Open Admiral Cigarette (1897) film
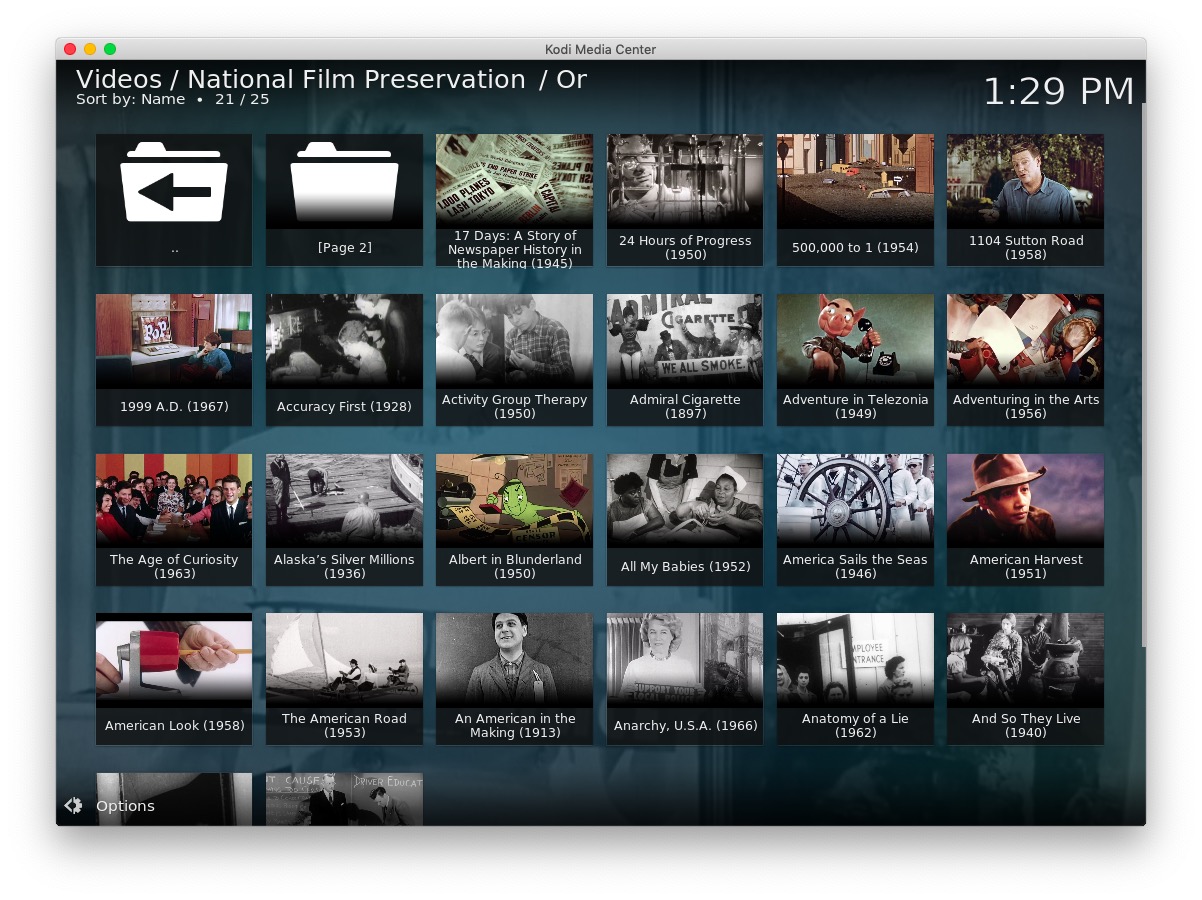This screenshot has width=1202, height=900. tap(684, 359)
